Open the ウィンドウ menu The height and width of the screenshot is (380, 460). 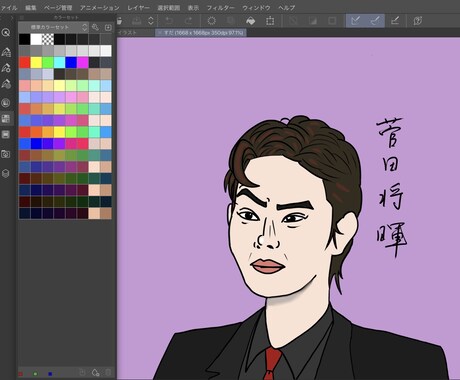tap(256, 7)
